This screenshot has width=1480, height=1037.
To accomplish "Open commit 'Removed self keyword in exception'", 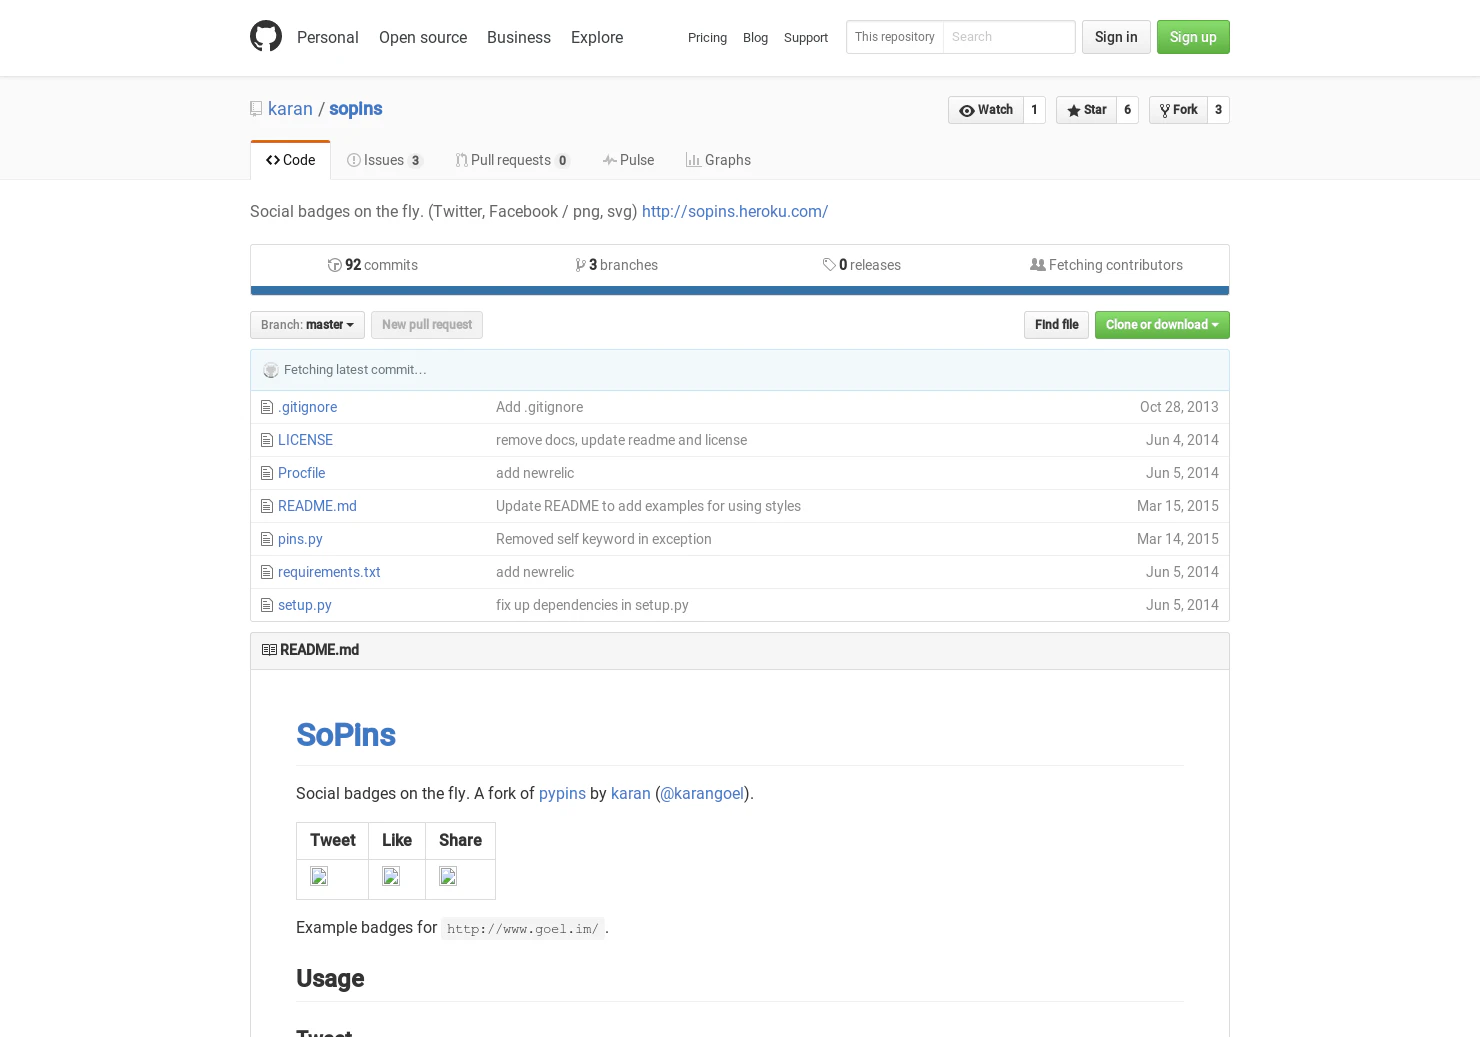I will coord(604,539).
